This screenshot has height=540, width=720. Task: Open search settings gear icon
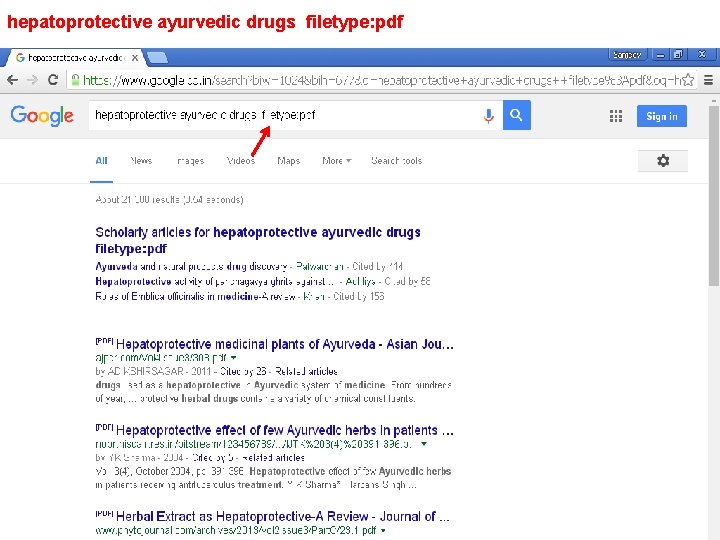pyautogui.click(x=663, y=161)
